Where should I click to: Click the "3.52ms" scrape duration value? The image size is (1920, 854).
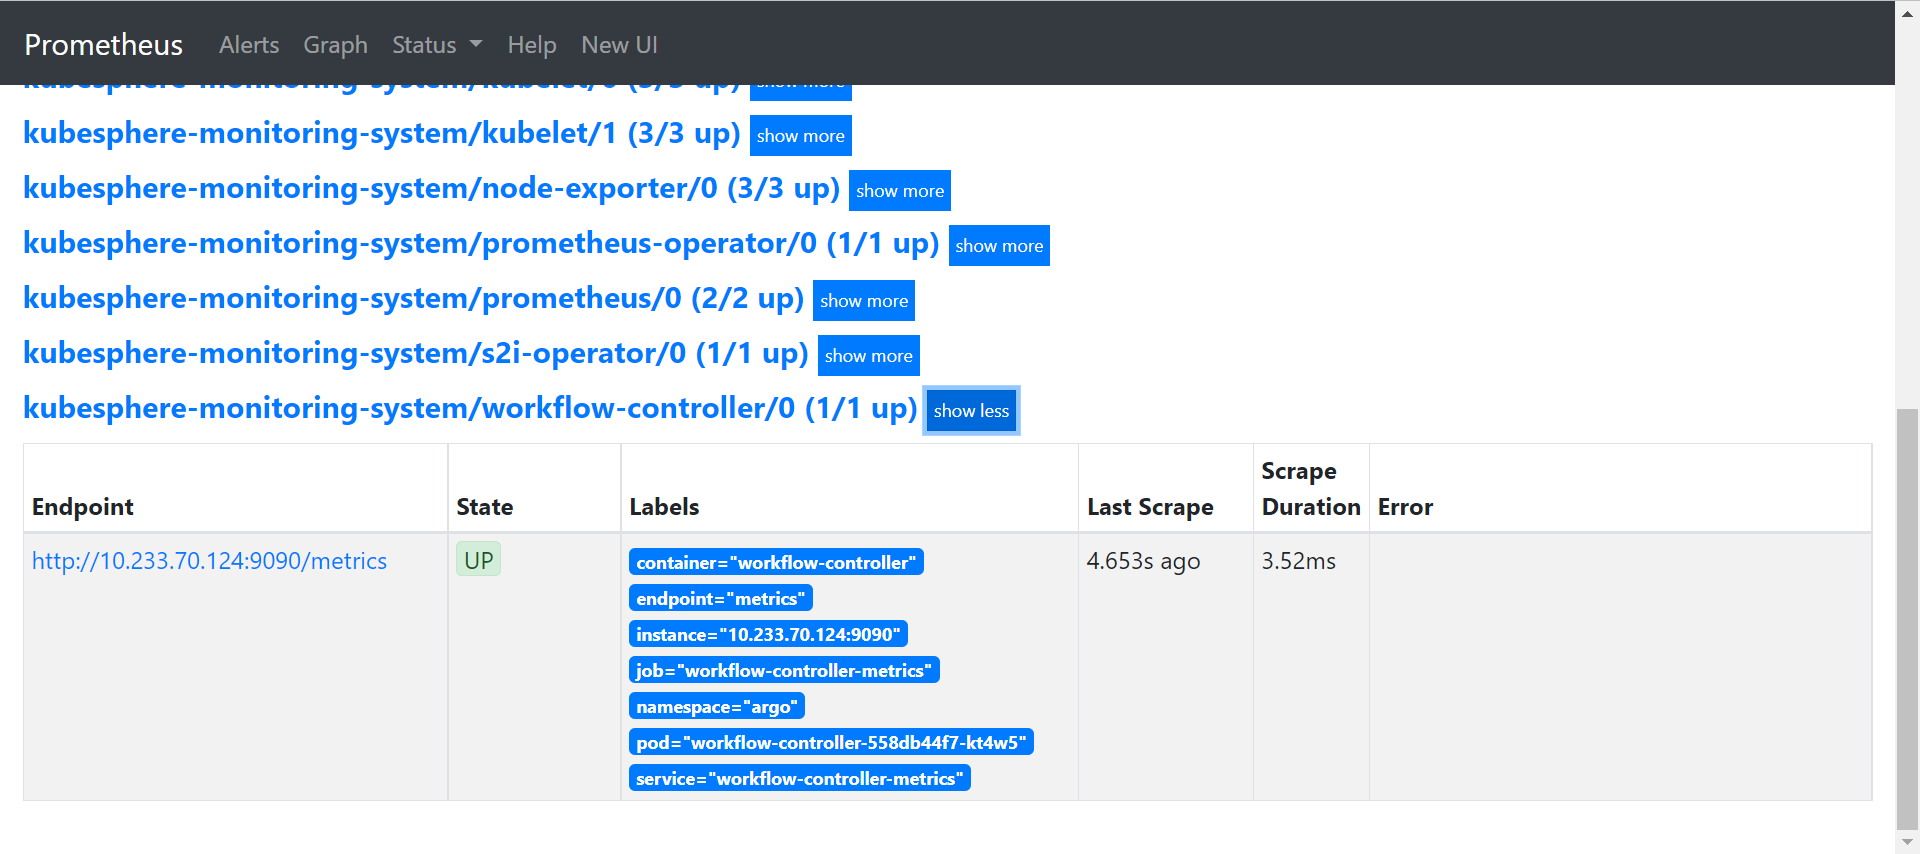coord(1299,561)
